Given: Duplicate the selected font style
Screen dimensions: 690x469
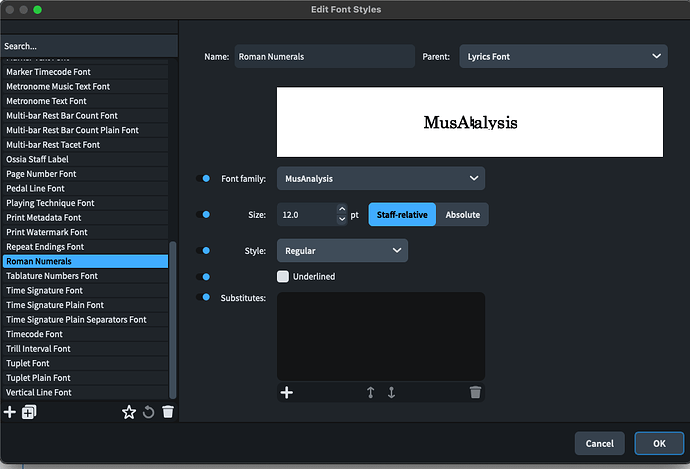Looking at the screenshot, I should [x=29, y=412].
